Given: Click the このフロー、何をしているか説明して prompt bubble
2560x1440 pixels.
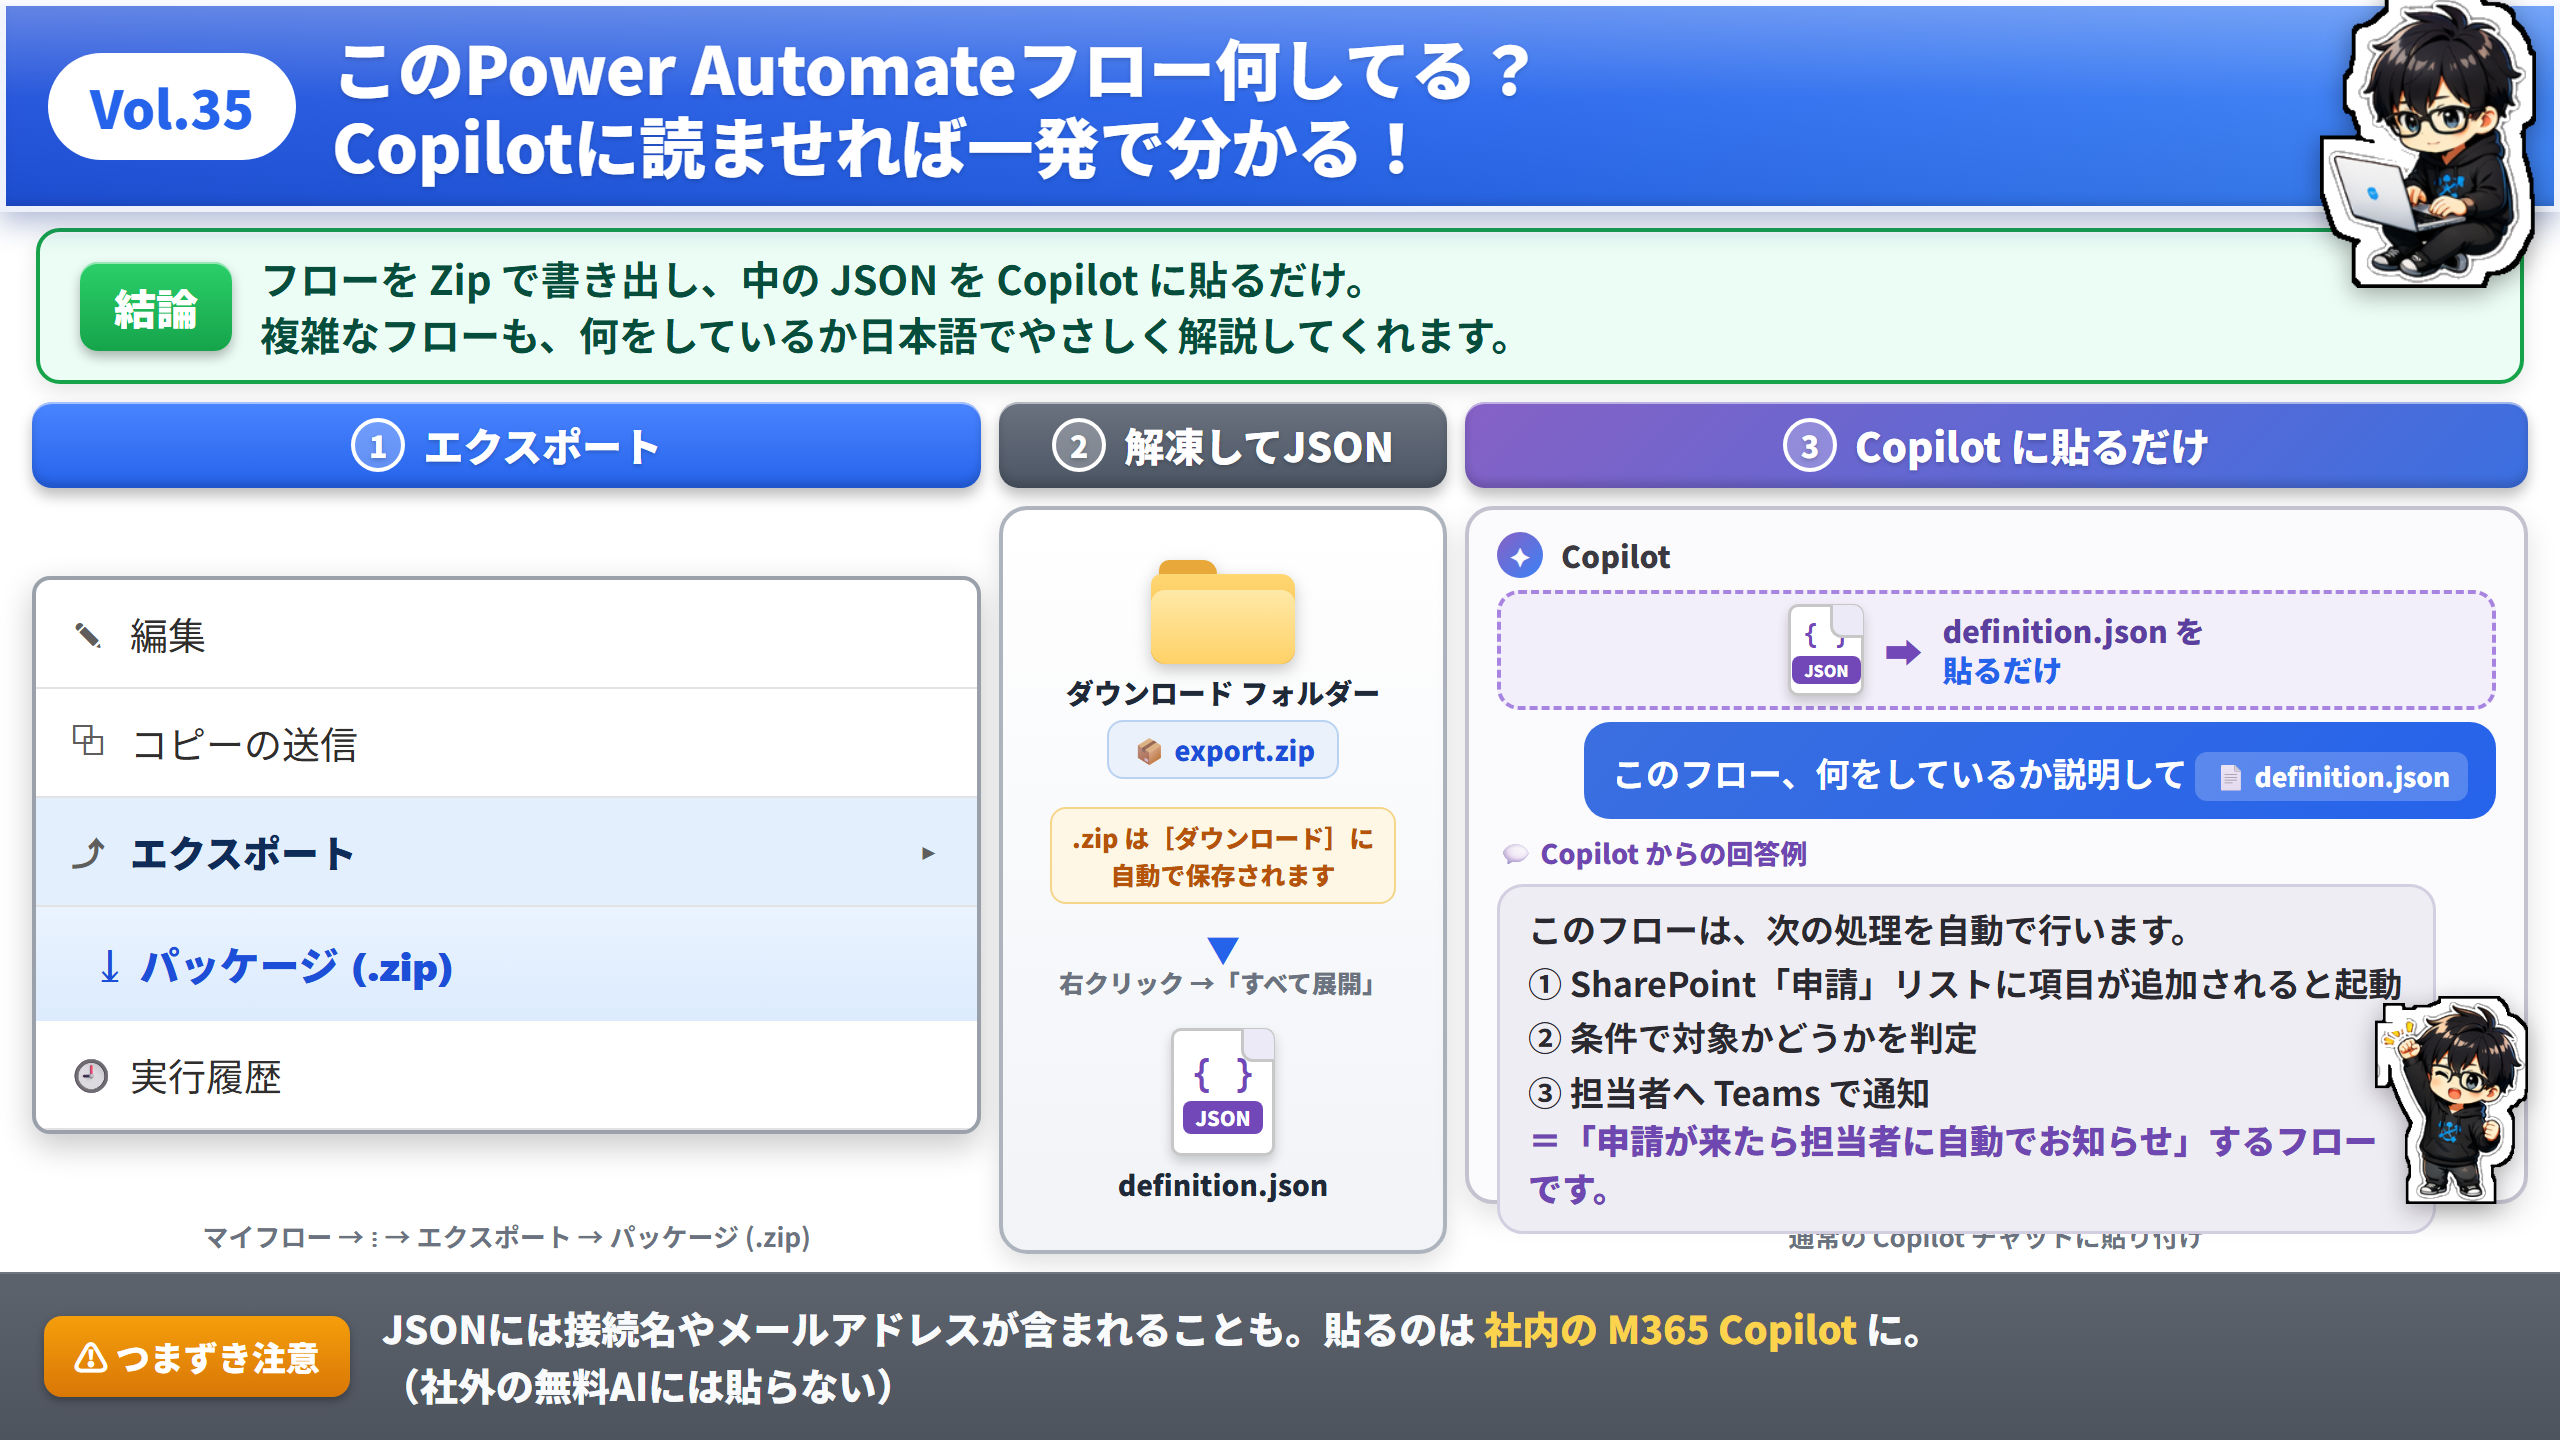Looking at the screenshot, I should click(x=2039, y=772).
